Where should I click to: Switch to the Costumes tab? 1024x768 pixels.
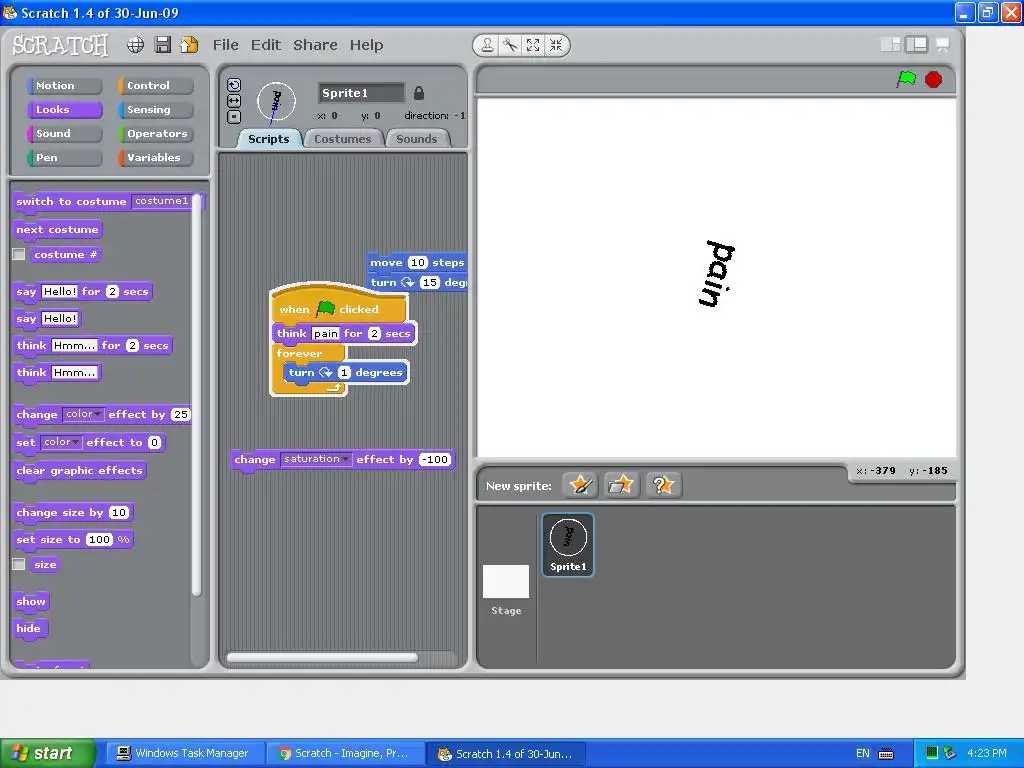342,139
